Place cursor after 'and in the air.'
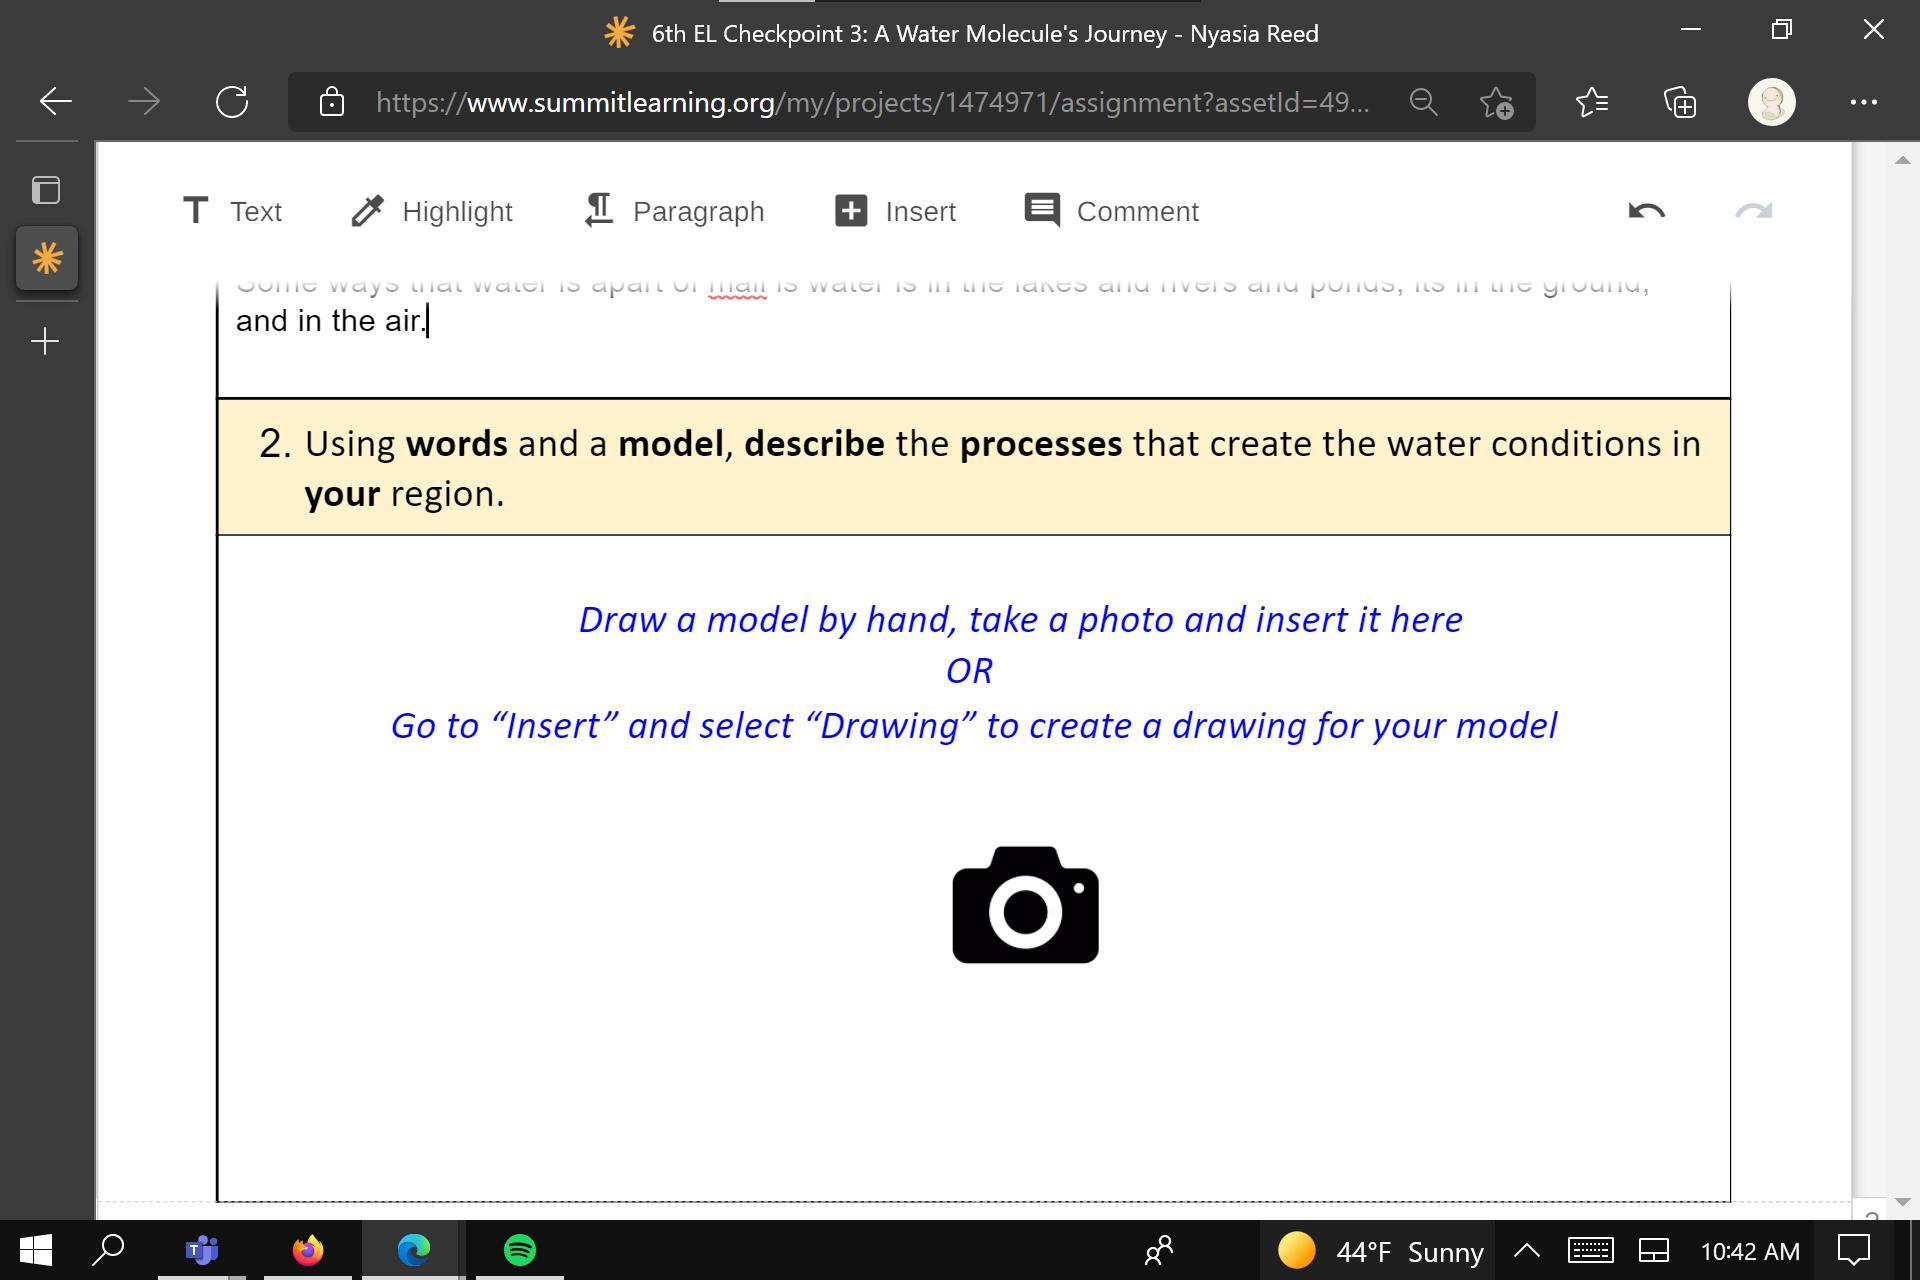 [428, 321]
